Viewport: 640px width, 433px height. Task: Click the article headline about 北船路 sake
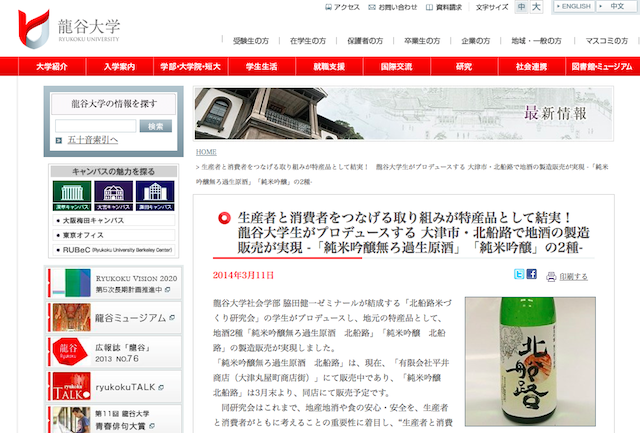[413, 233]
